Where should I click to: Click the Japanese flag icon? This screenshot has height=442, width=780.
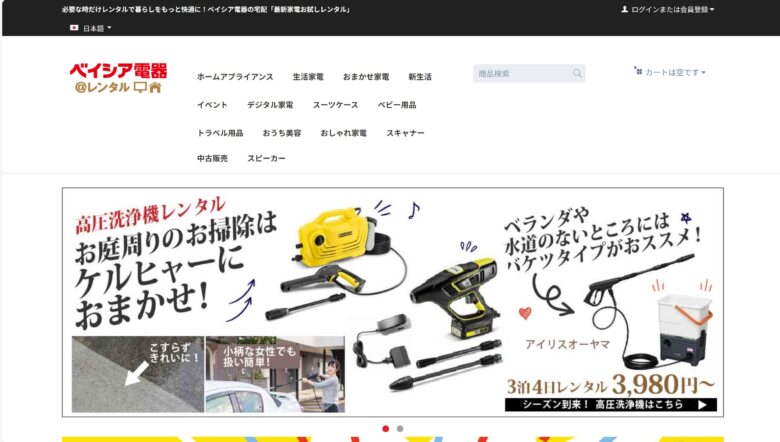point(74,28)
